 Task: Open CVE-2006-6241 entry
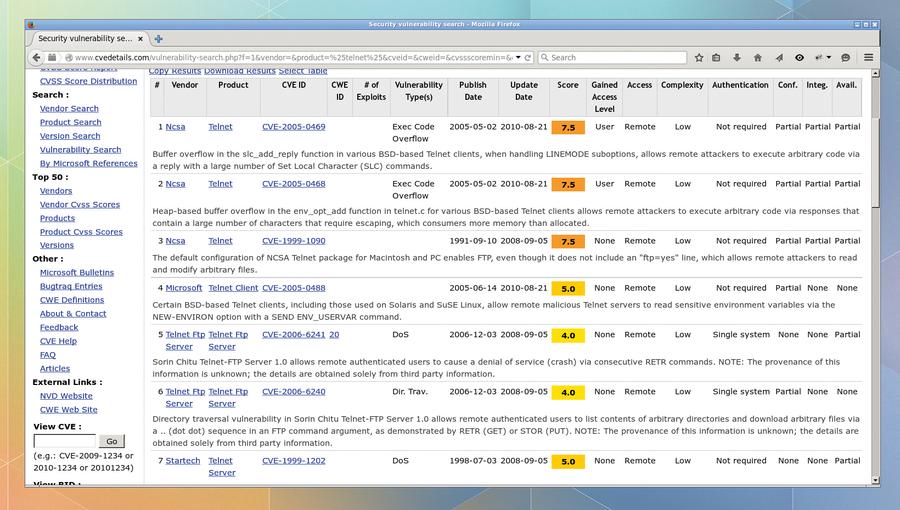293,334
